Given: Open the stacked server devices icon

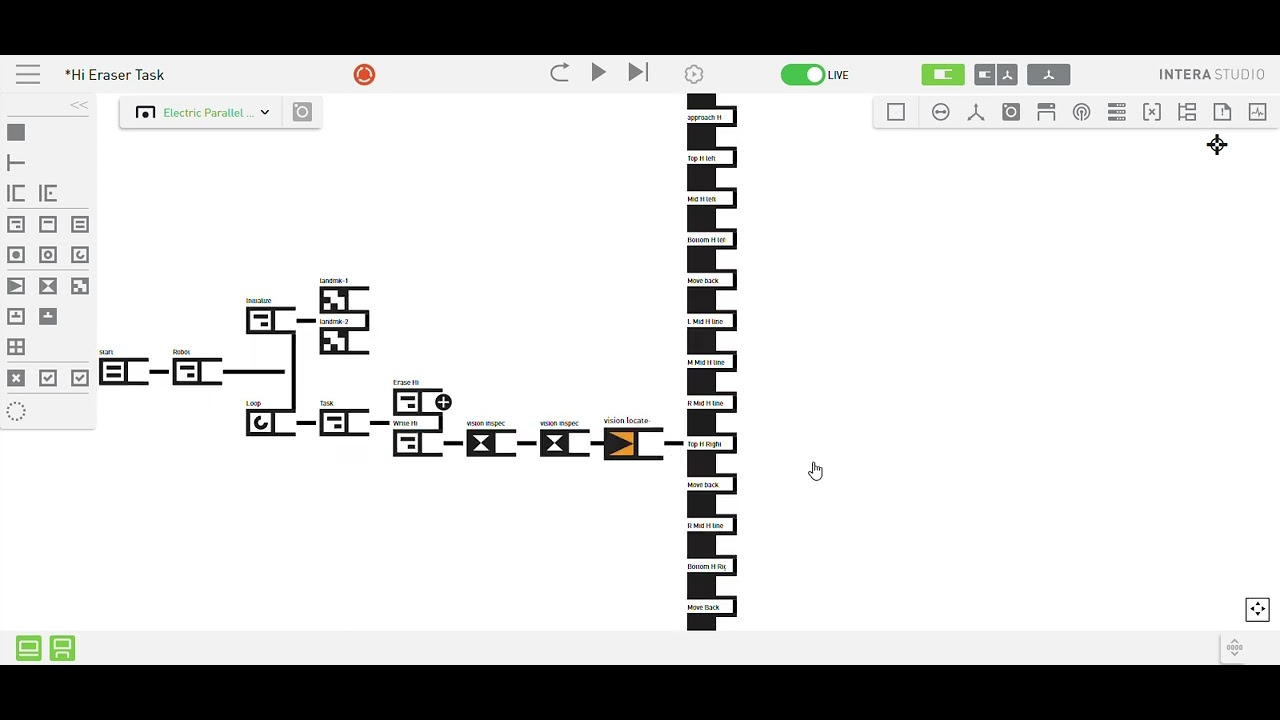Looking at the screenshot, I should click(x=1117, y=112).
